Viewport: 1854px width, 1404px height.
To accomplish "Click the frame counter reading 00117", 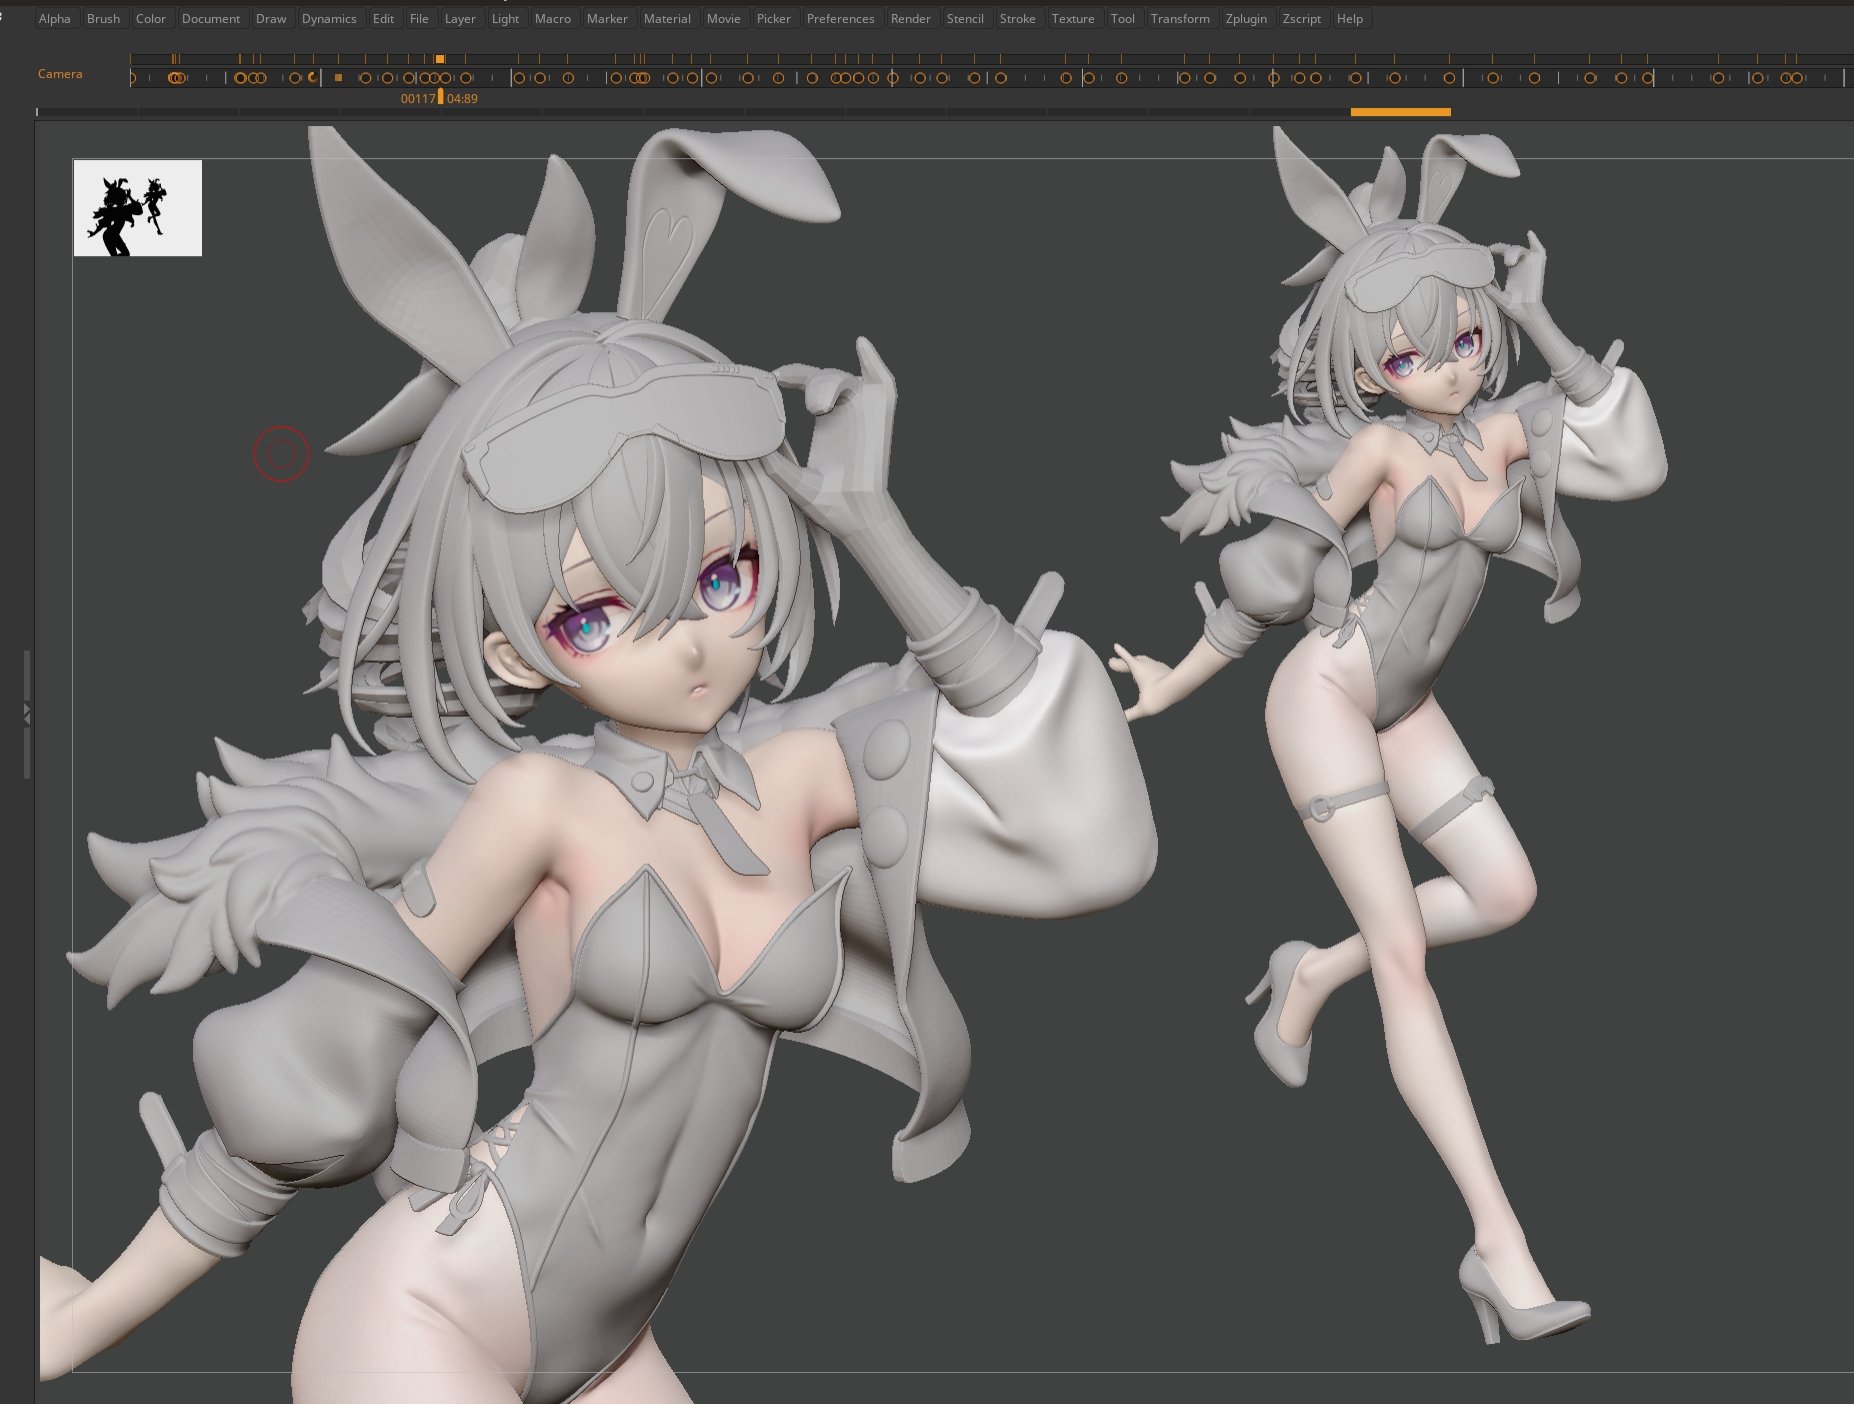I will [x=418, y=99].
